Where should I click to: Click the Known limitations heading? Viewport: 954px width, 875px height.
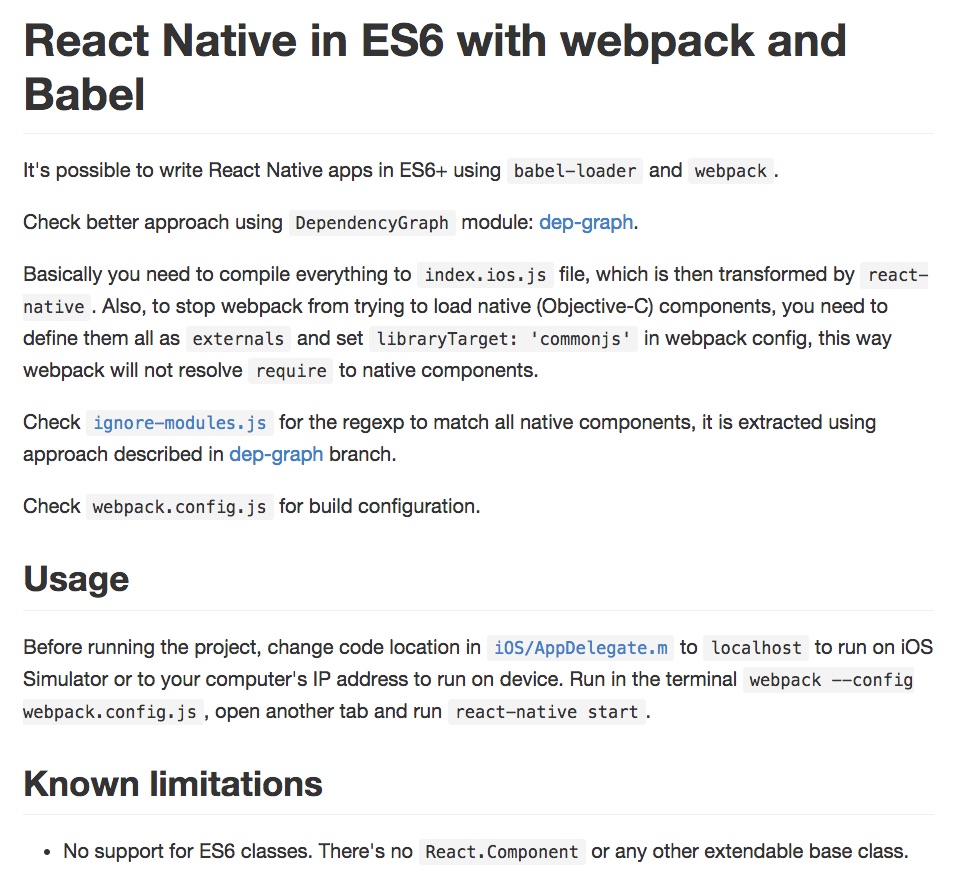(172, 784)
